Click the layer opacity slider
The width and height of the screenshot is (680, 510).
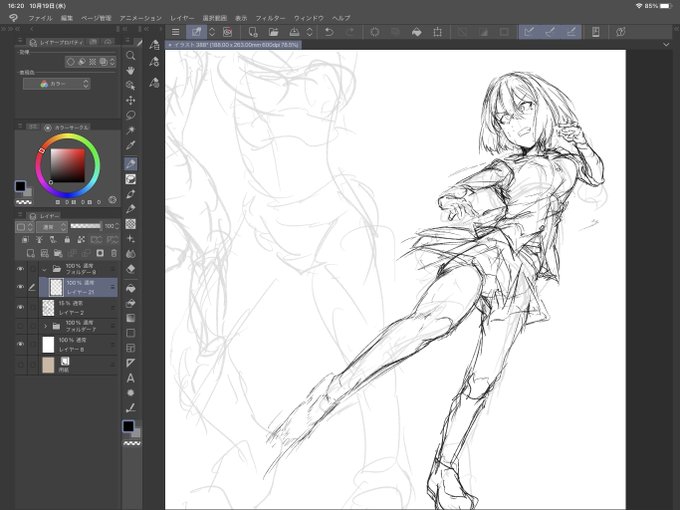click(85, 226)
